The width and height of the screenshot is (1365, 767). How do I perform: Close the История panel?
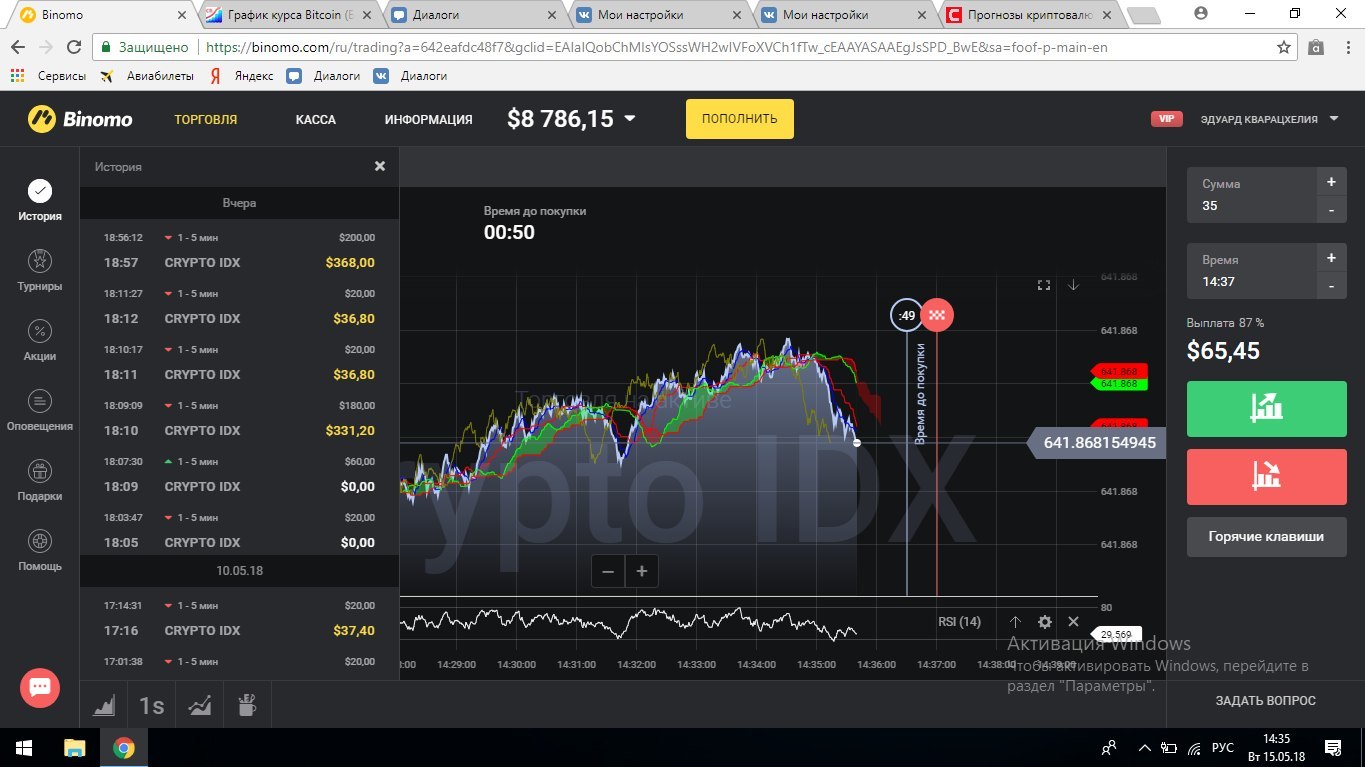point(380,166)
